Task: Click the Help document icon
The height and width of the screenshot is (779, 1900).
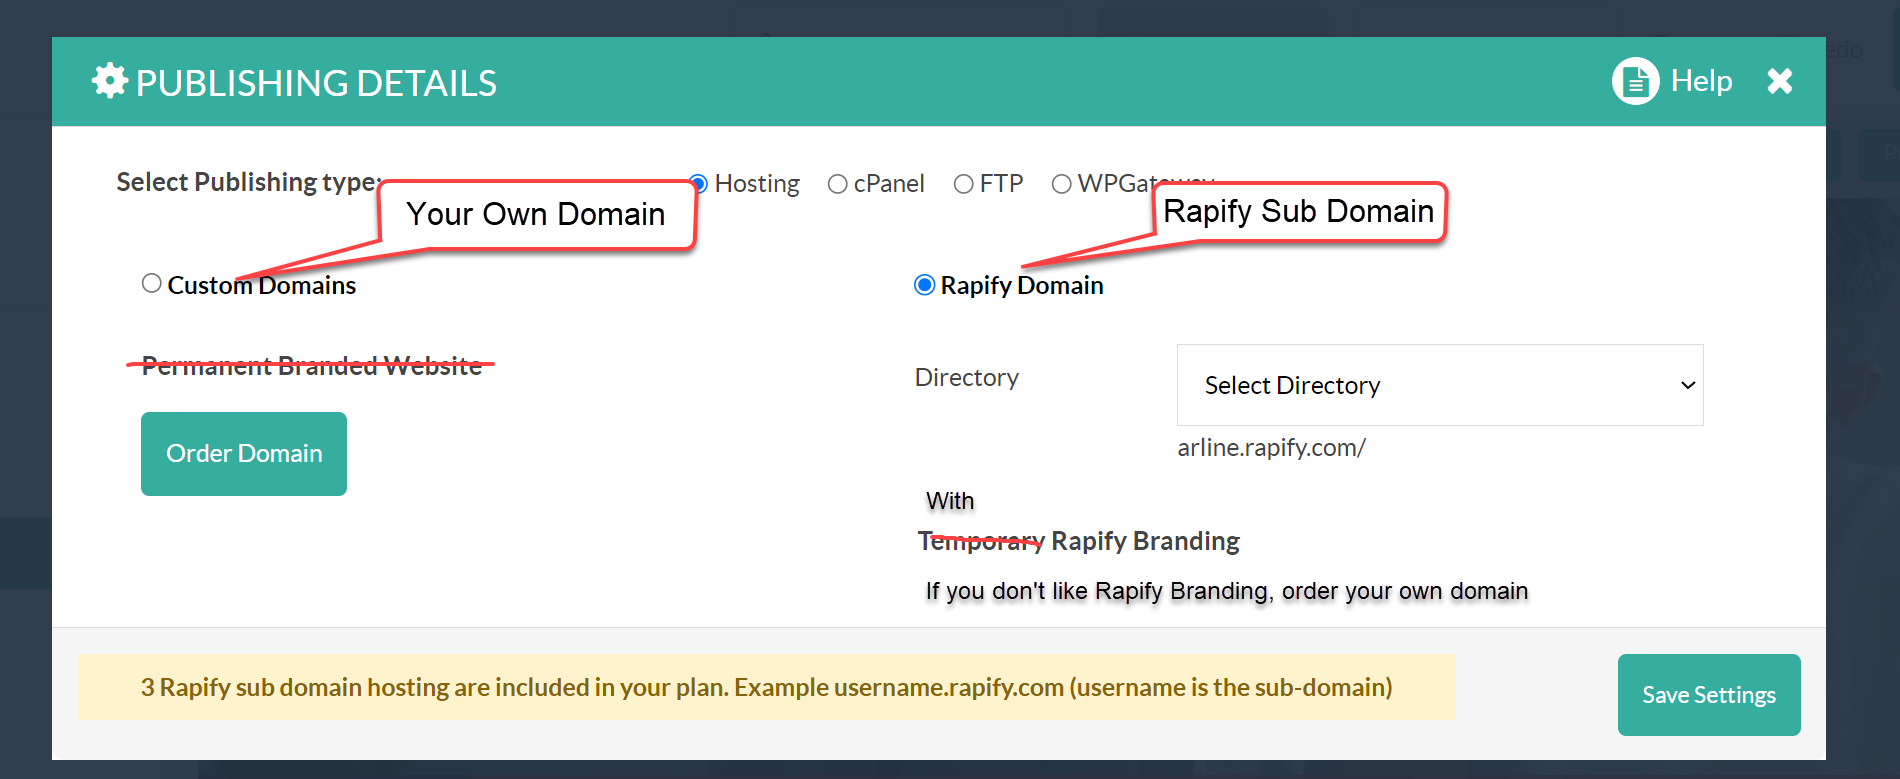Action: point(1635,81)
